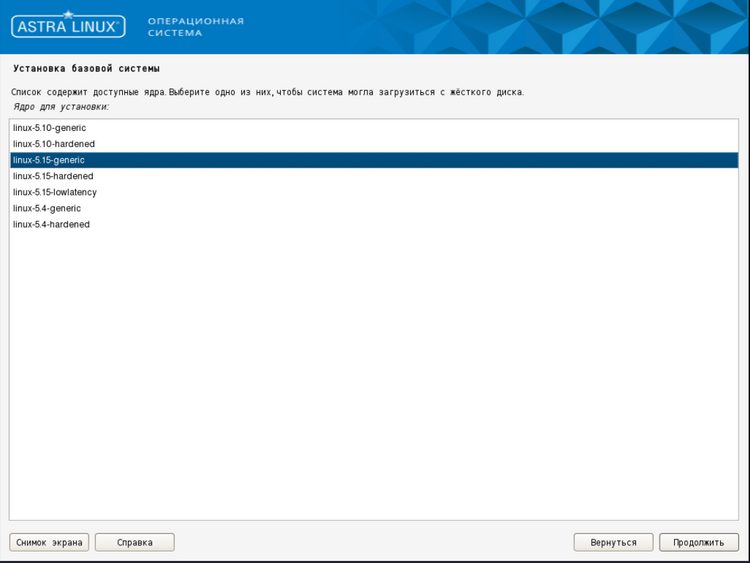This screenshot has width=750, height=563.
Task: Select the linux-5.10-generic kernel
Action: (50, 128)
